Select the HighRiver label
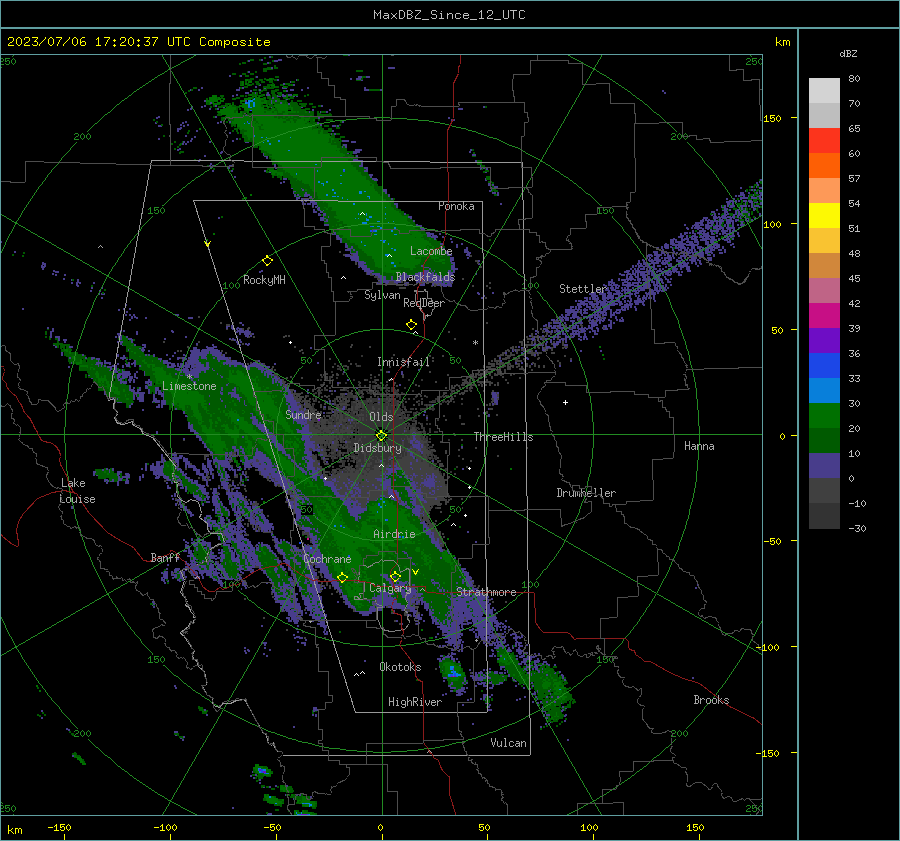This screenshot has width=900, height=841. (x=415, y=702)
